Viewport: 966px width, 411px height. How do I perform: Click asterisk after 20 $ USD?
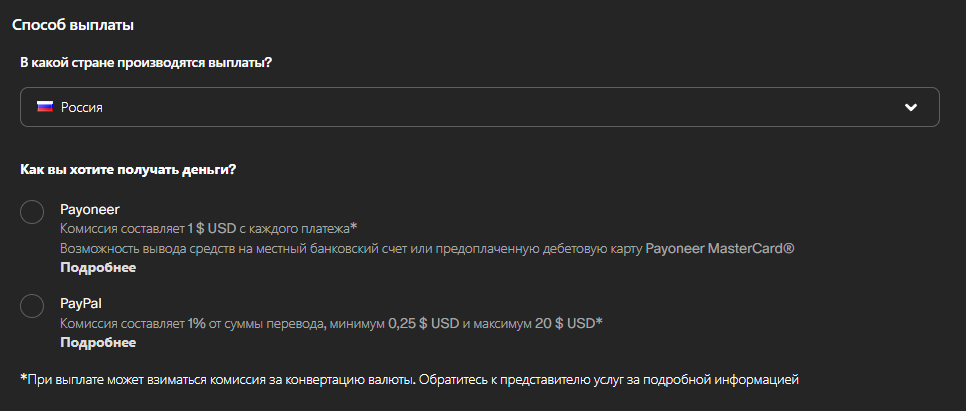(599, 321)
